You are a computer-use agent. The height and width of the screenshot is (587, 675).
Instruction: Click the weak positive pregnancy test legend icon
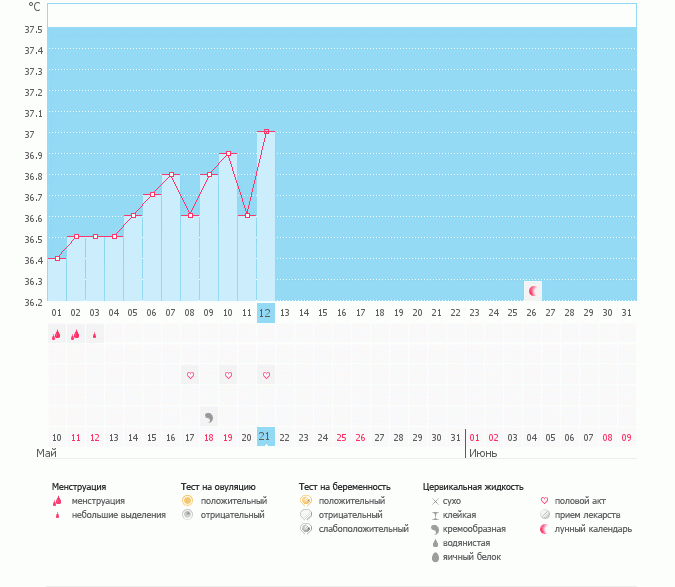(305, 529)
